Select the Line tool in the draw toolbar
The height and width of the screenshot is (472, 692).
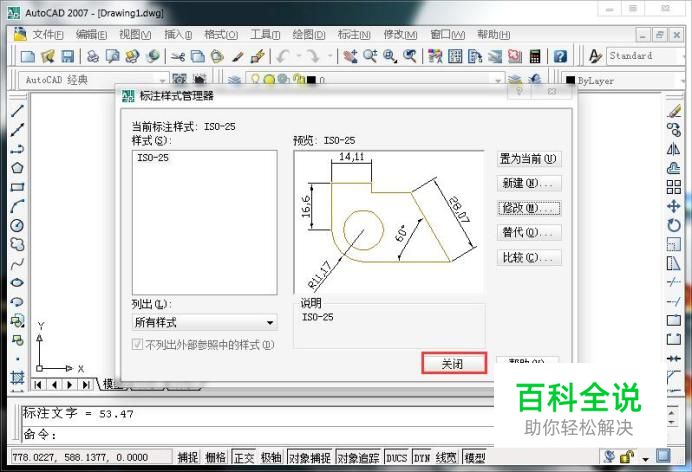click(x=17, y=110)
